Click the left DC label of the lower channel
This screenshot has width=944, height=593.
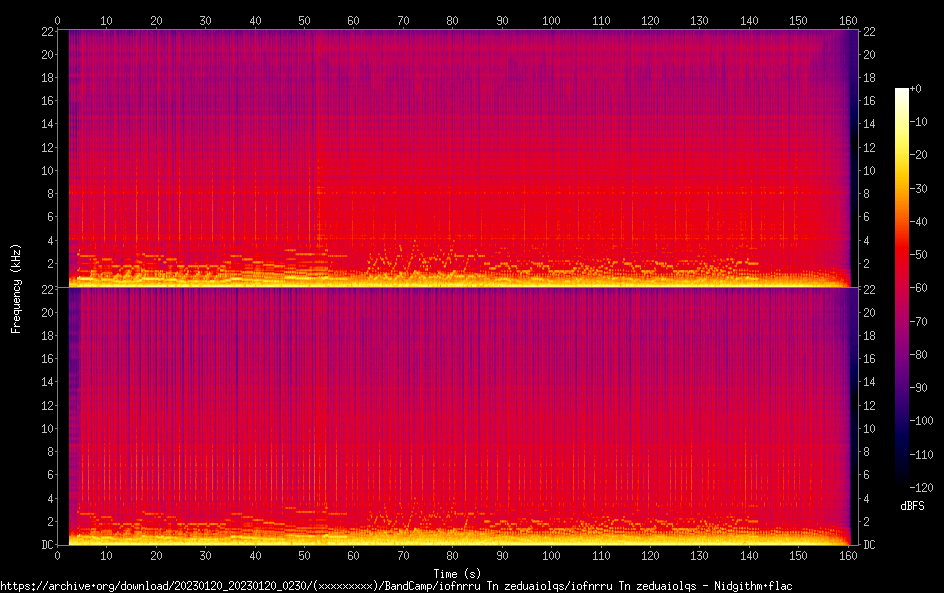click(x=46, y=545)
